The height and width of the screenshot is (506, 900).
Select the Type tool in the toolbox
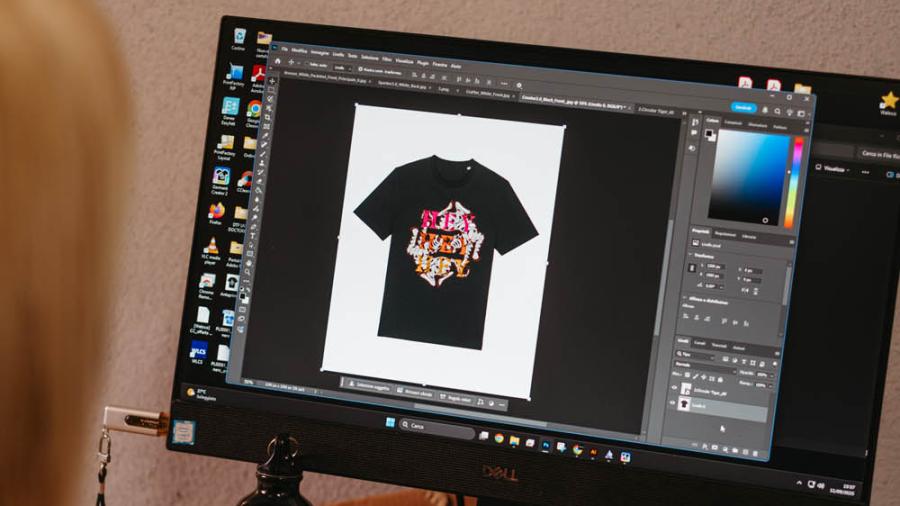click(253, 236)
